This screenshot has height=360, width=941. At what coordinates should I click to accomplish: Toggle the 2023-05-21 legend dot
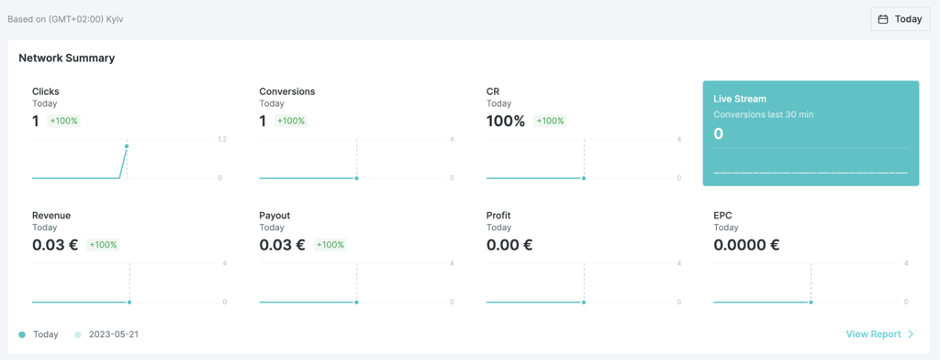point(77,335)
